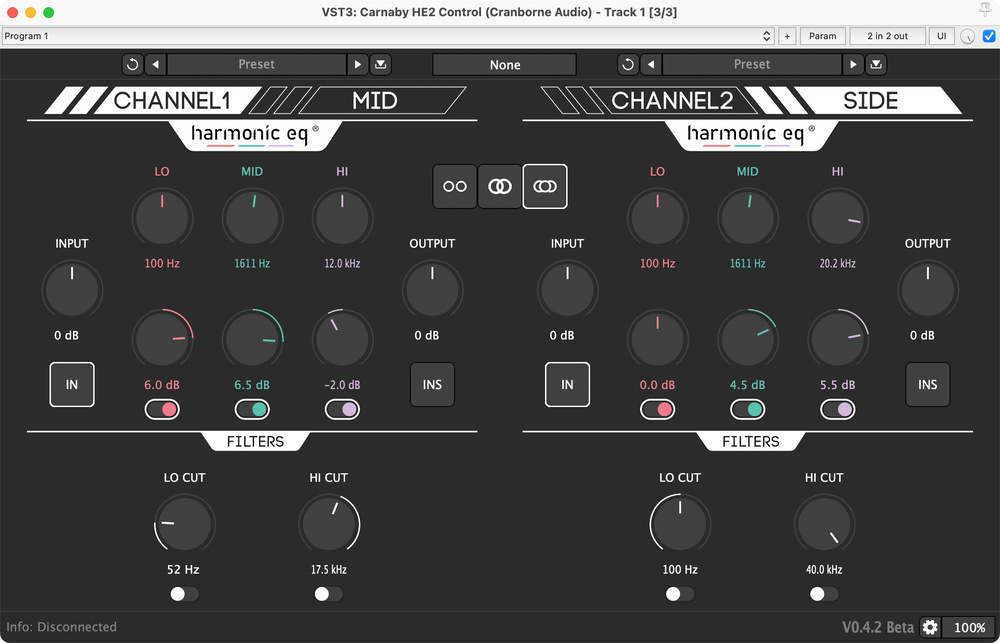The image size is (1000, 643).
Task: Open settings gear next to version
Action: point(930,627)
